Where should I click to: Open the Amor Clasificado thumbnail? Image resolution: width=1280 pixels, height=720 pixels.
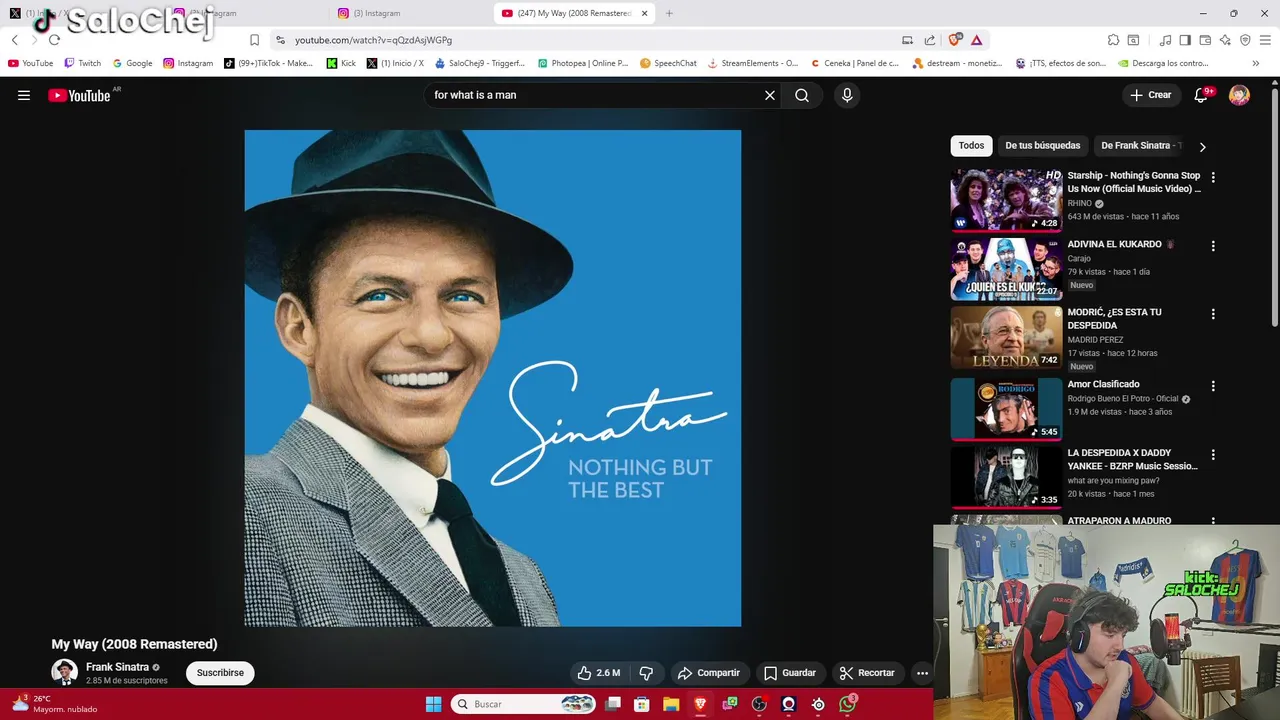coord(1006,408)
